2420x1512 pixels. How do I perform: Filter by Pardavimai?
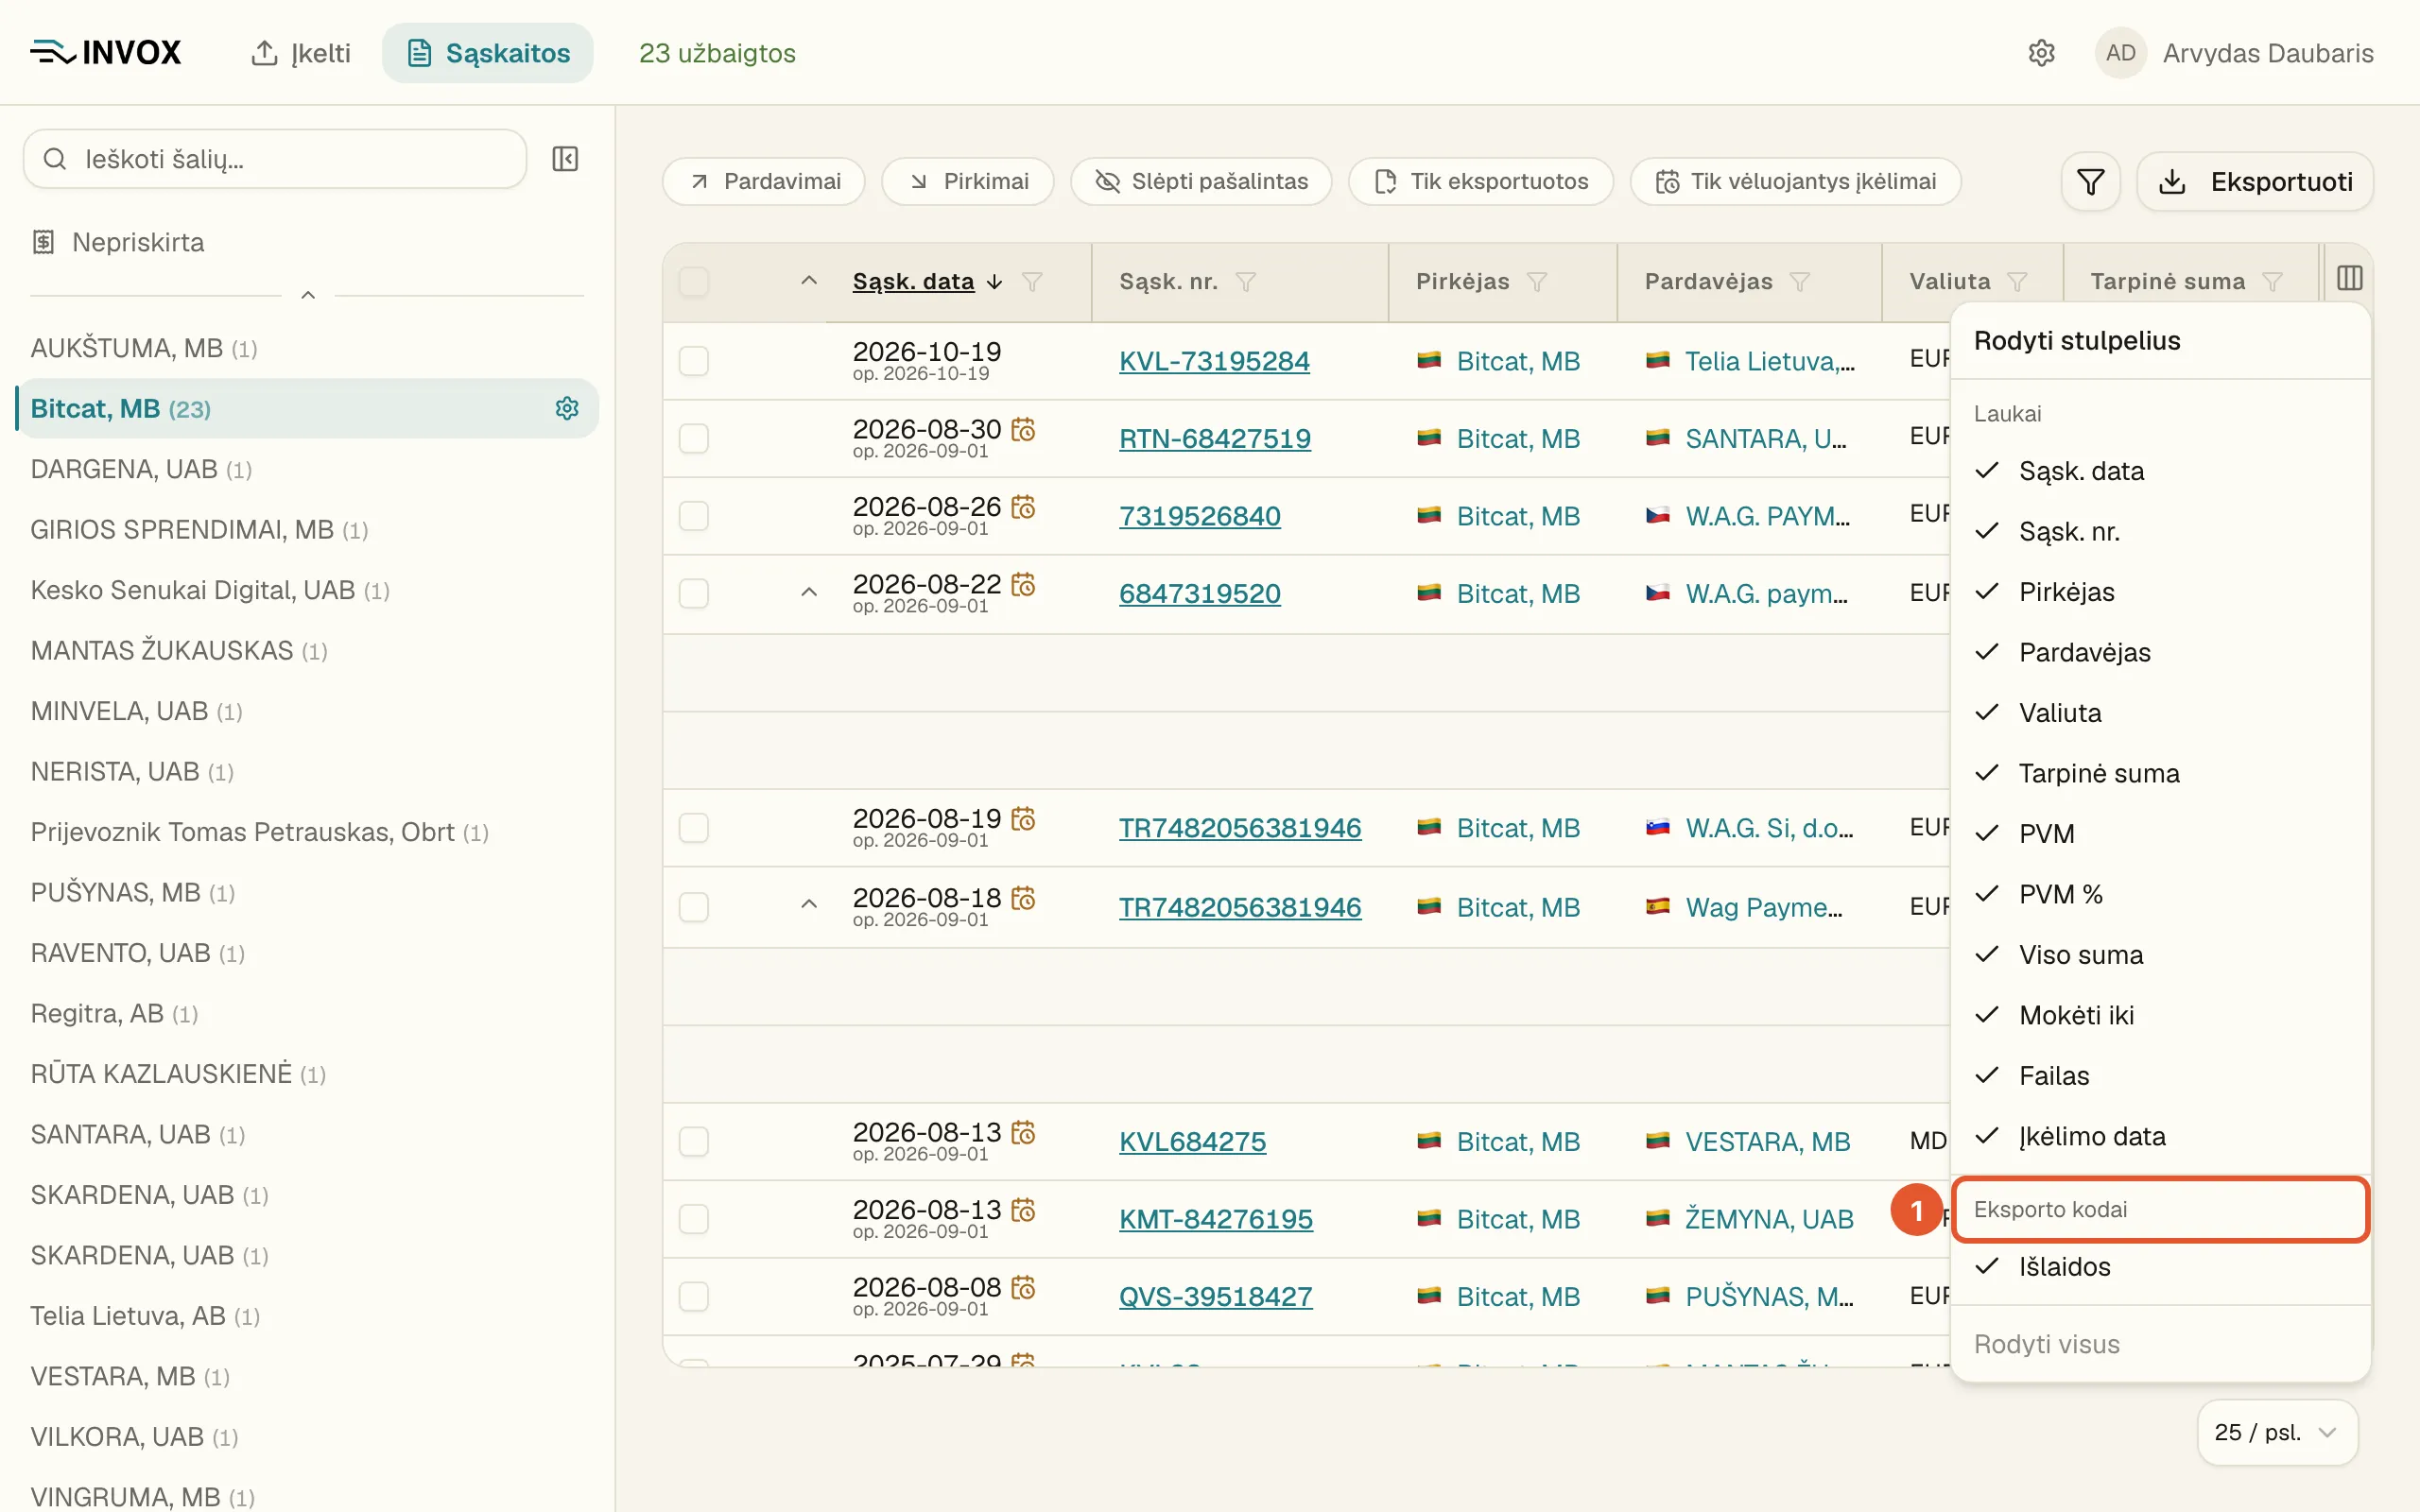point(764,181)
